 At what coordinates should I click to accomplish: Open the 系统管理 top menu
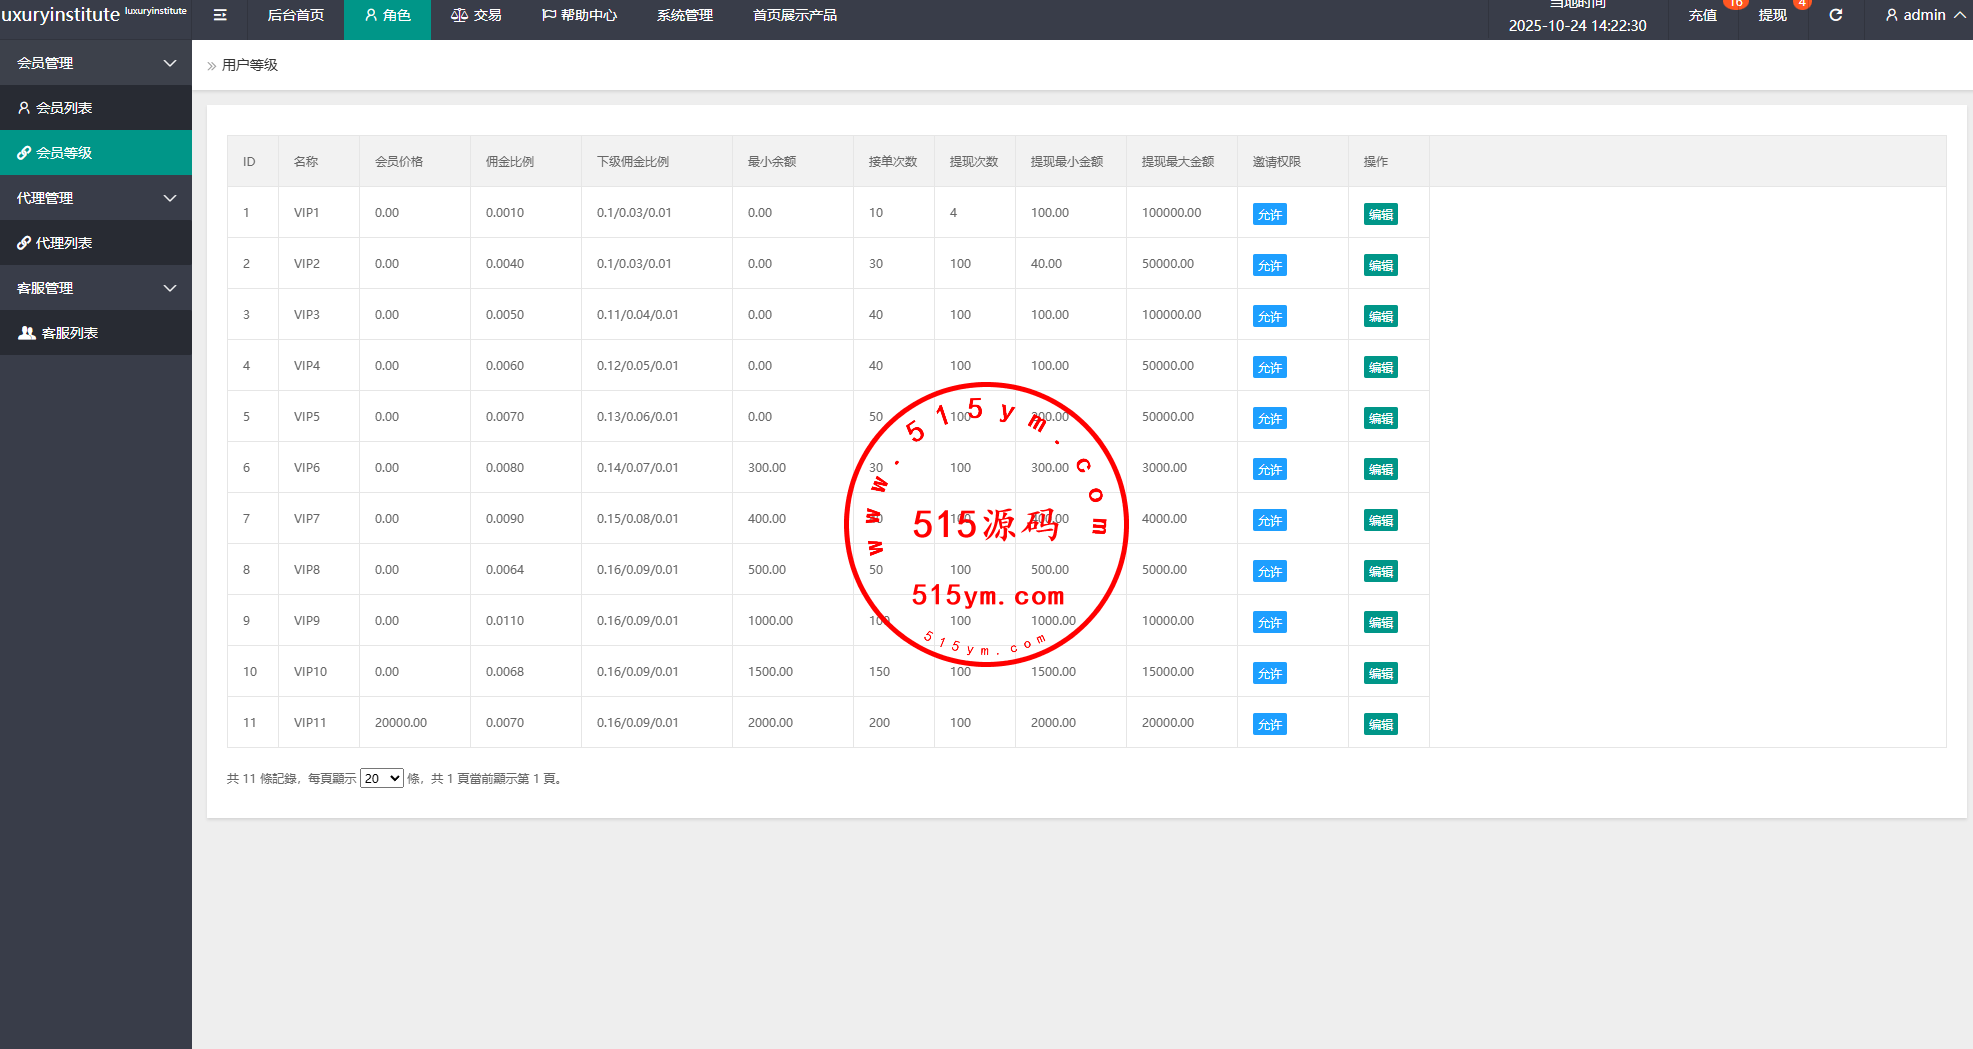click(x=684, y=15)
